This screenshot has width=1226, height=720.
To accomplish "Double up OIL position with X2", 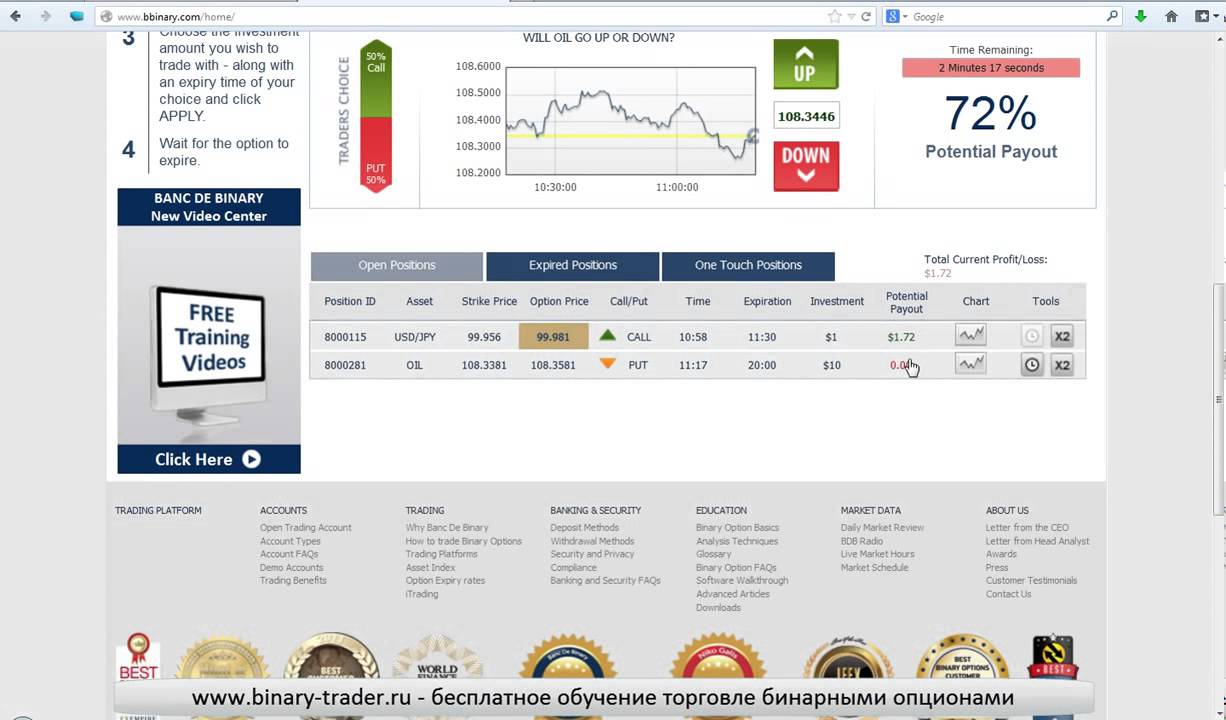I will pos(1062,365).
